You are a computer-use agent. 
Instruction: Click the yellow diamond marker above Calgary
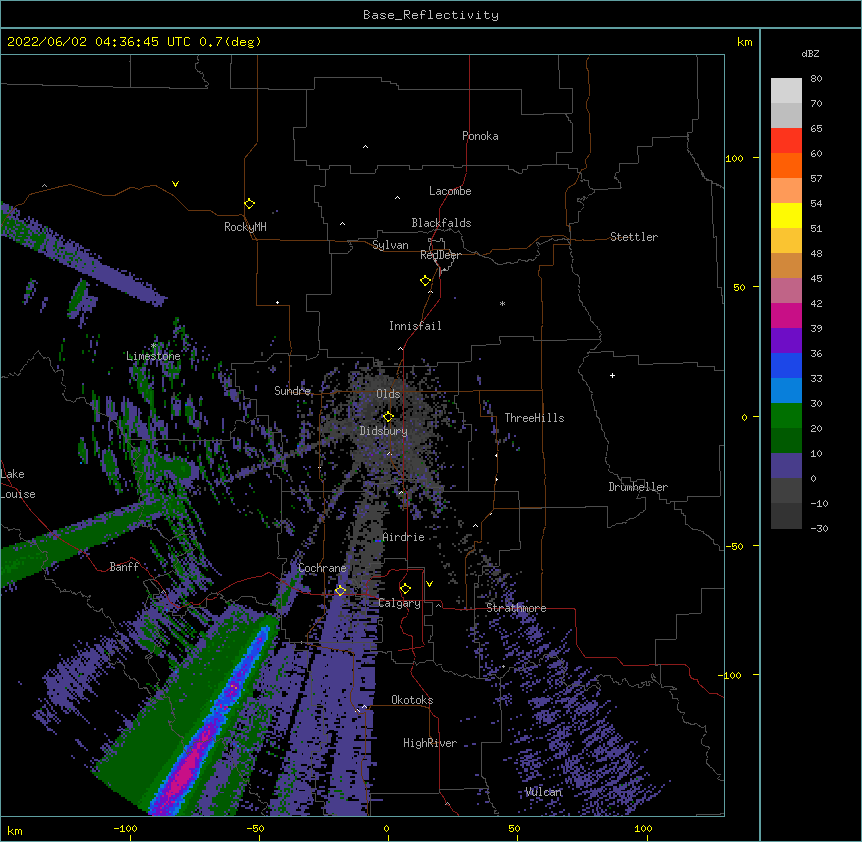(x=405, y=589)
